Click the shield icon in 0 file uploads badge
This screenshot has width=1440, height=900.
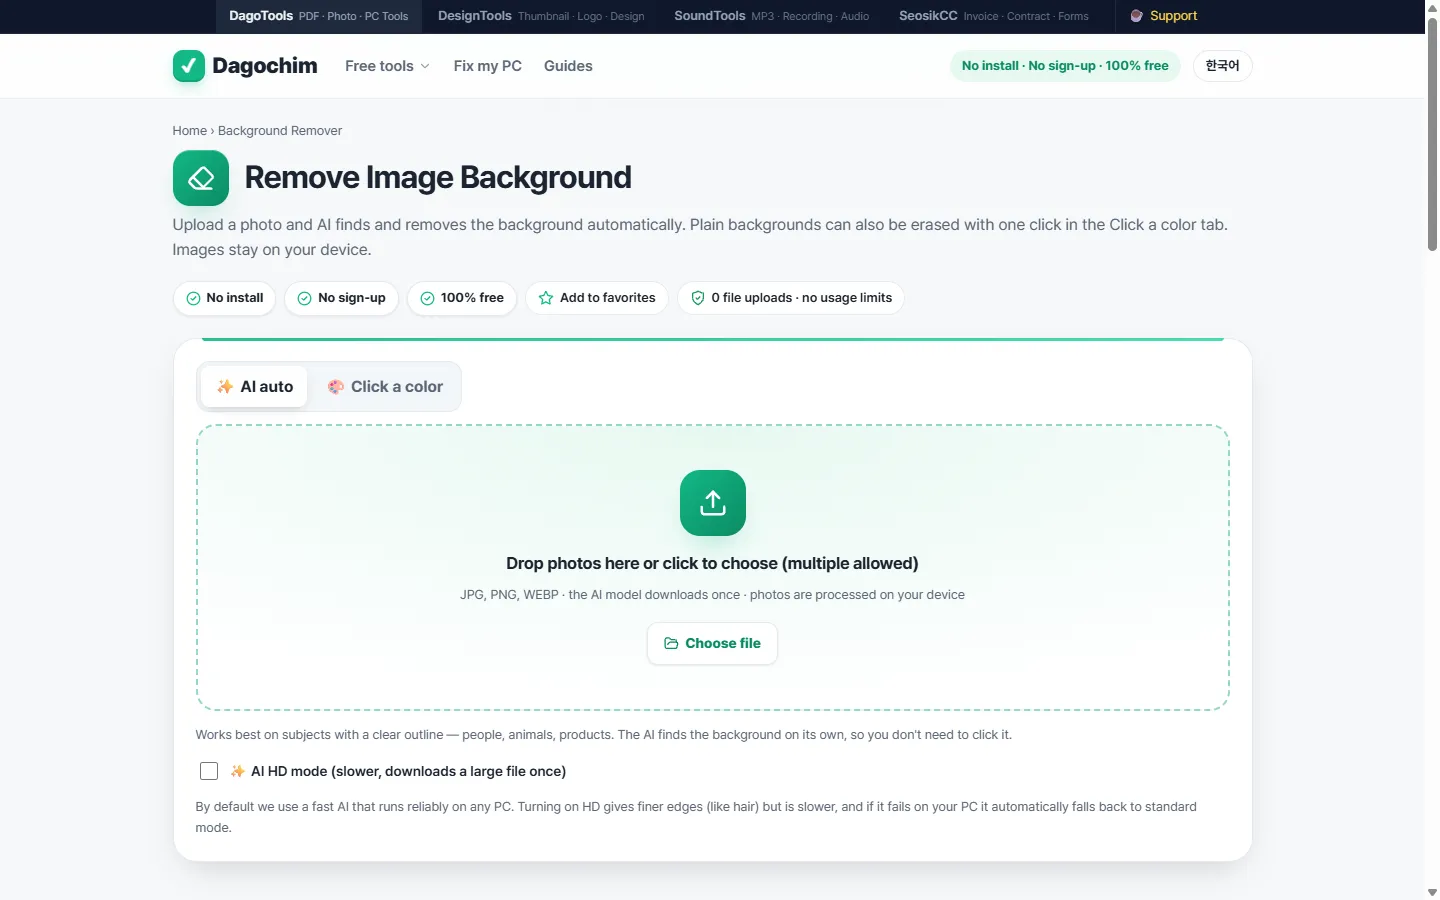[698, 298]
